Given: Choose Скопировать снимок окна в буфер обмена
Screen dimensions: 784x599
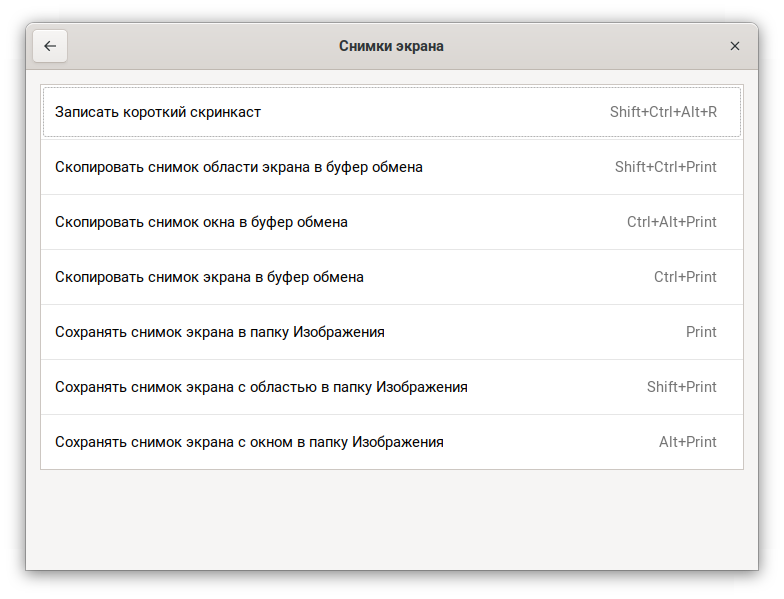Looking at the screenshot, I should pyautogui.click(x=201, y=222).
